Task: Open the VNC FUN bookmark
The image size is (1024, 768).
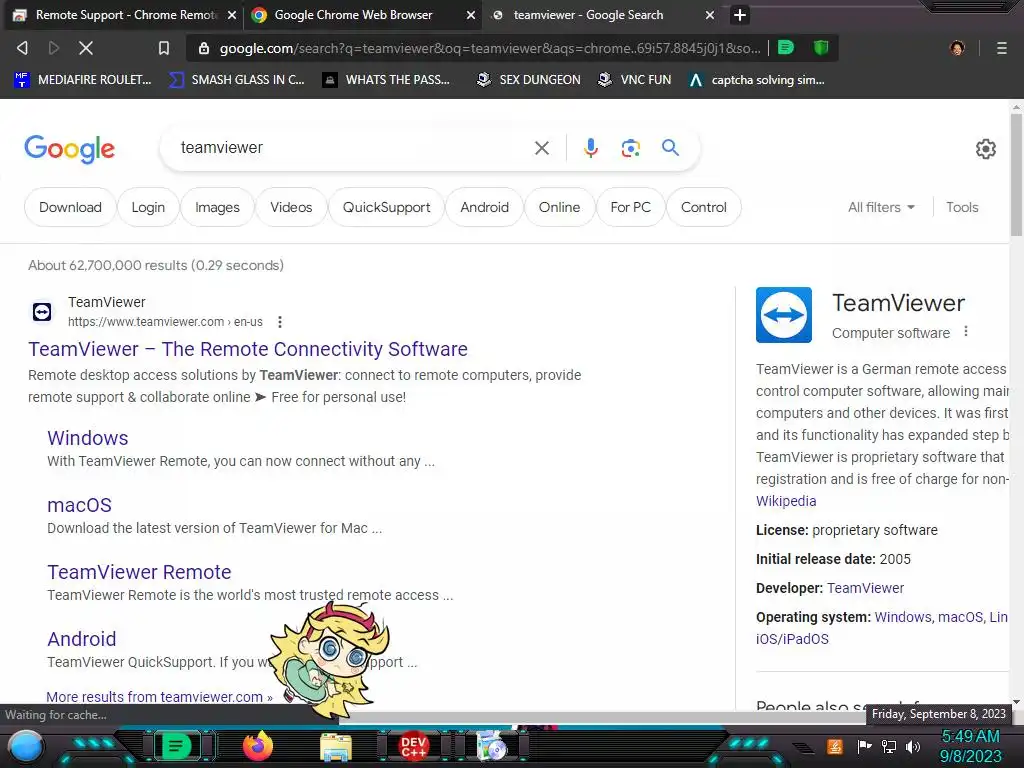Action: 635,80
